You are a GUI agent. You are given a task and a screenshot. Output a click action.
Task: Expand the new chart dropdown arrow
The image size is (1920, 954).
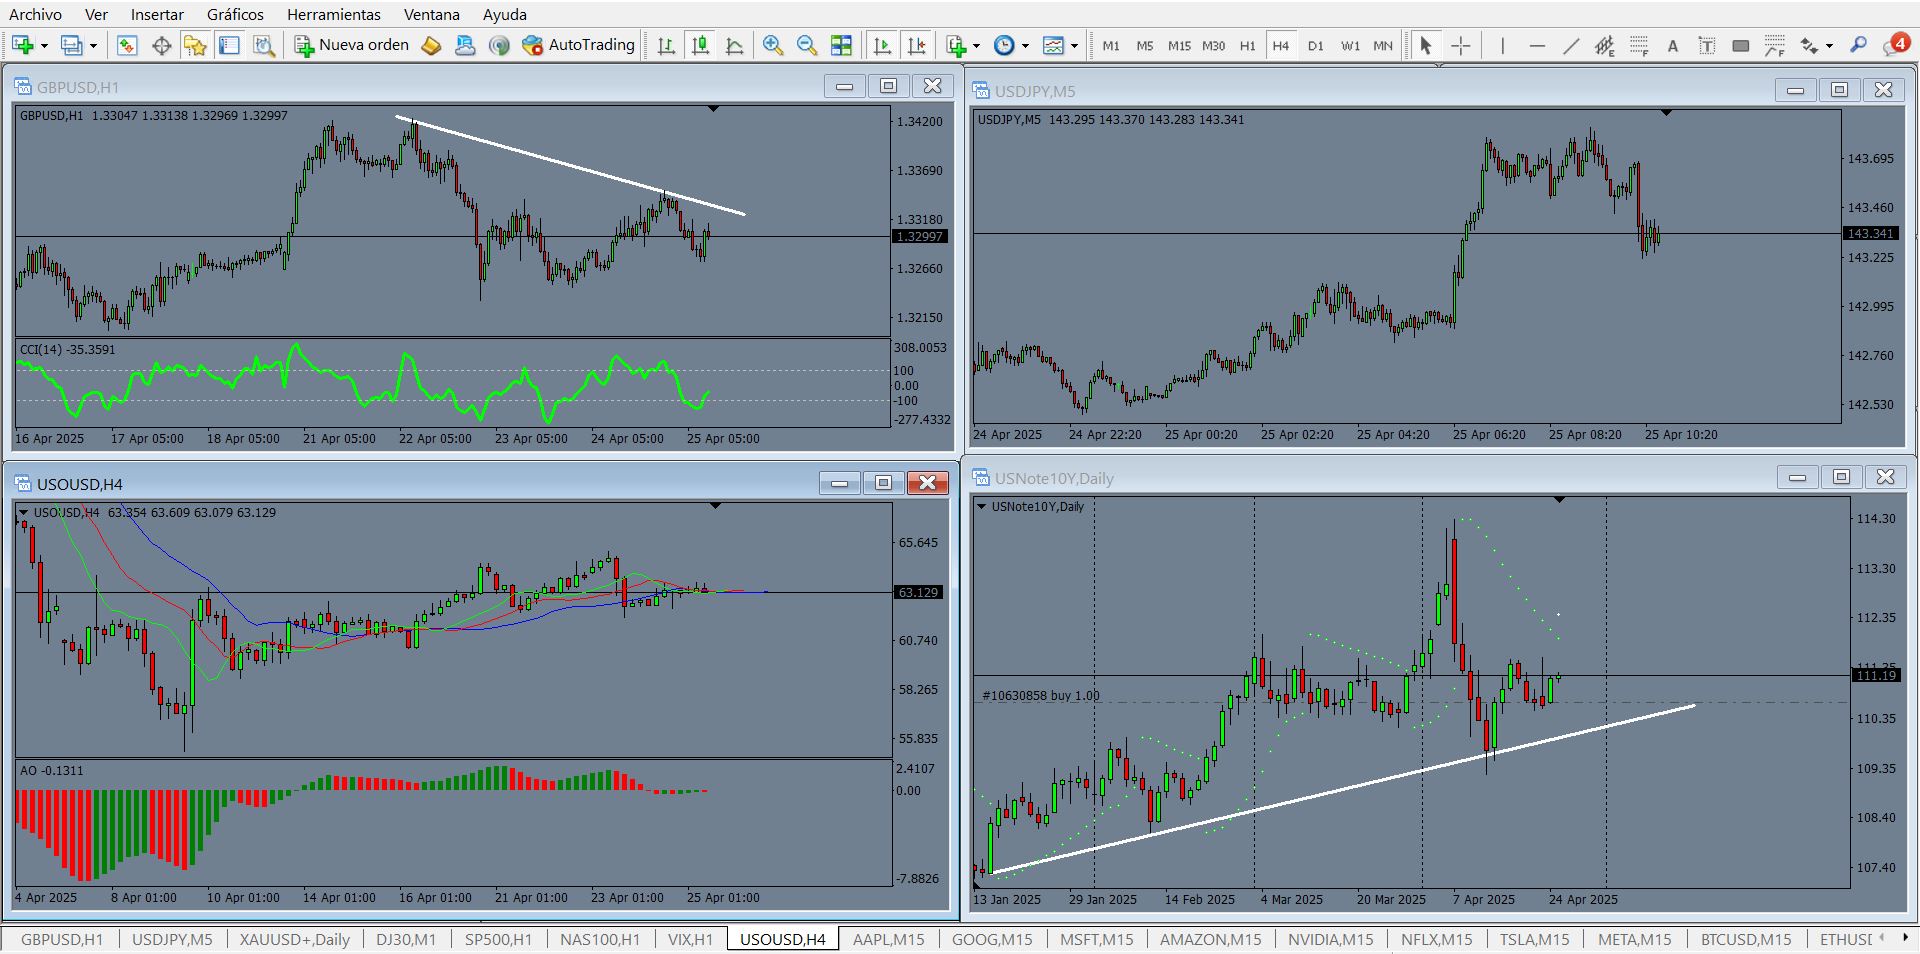point(43,46)
